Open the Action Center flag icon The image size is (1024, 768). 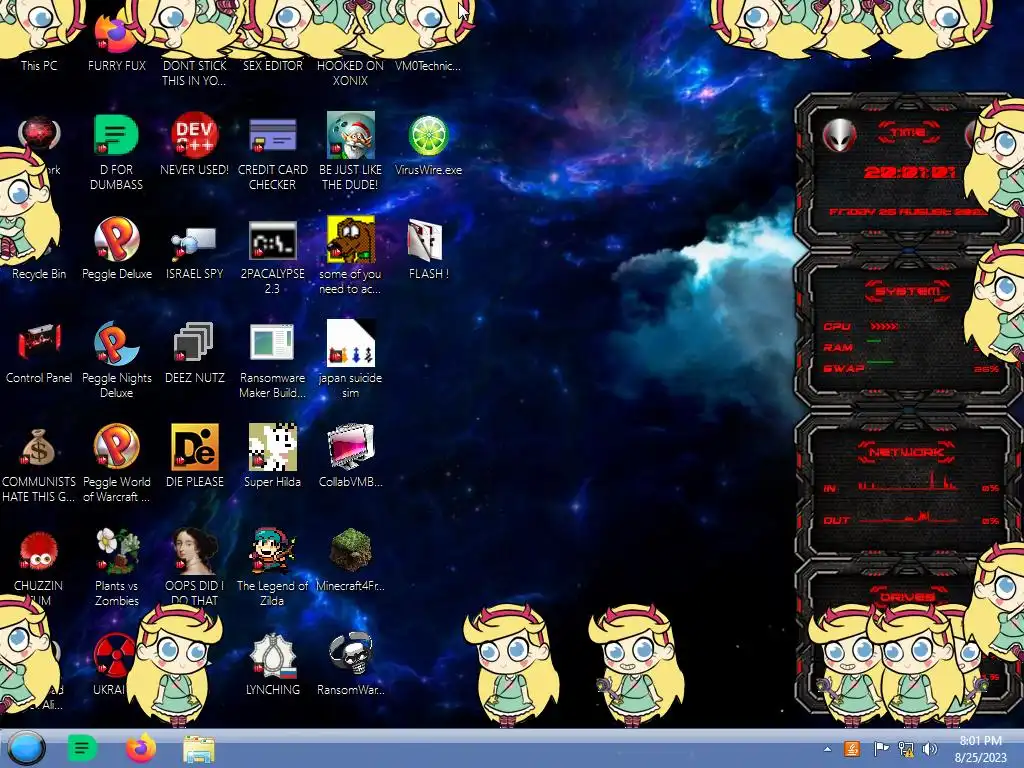[x=880, y=749]
